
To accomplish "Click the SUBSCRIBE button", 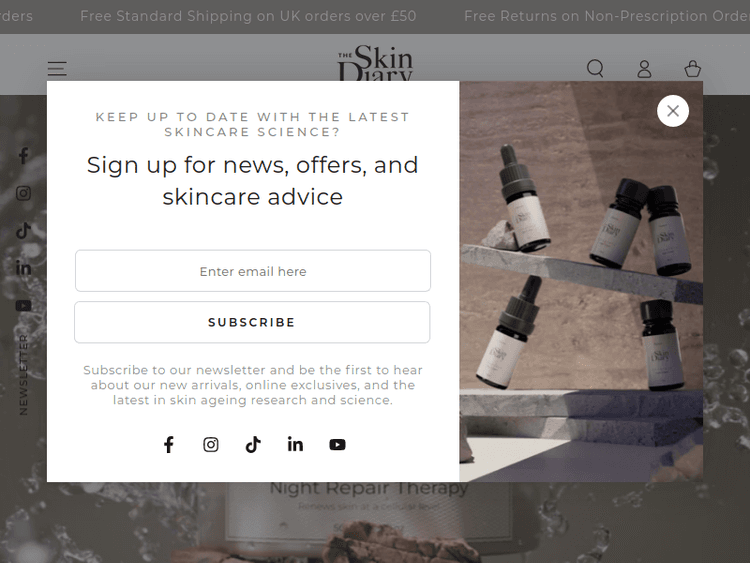I will [252, 322].
